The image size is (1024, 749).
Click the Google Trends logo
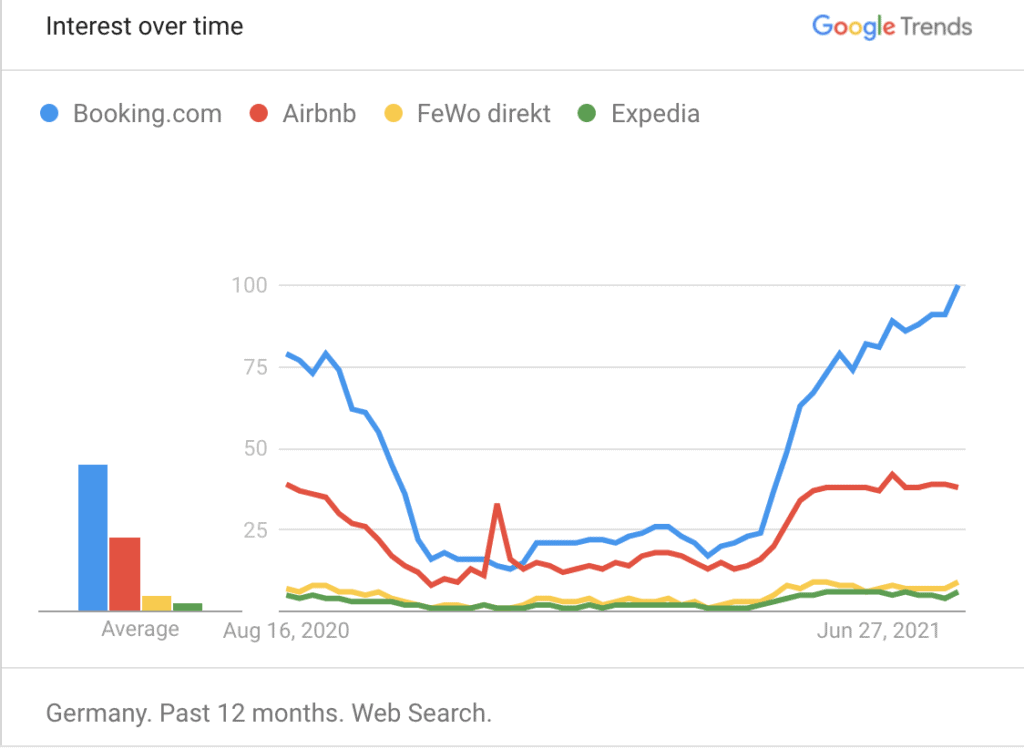[x=892, y=27]
